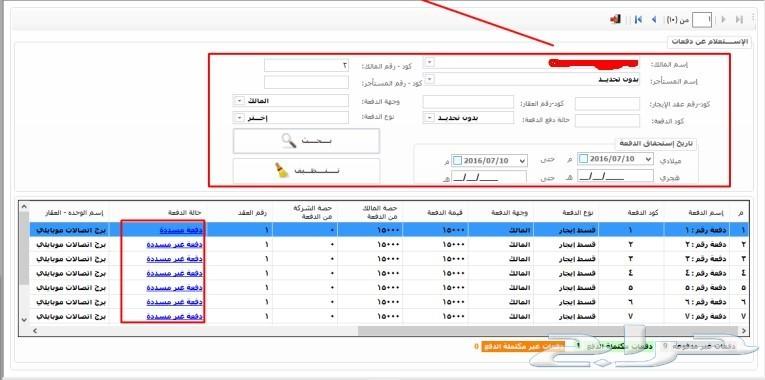
Task: Click the record number box in the navigator
Action: (703, 20)
